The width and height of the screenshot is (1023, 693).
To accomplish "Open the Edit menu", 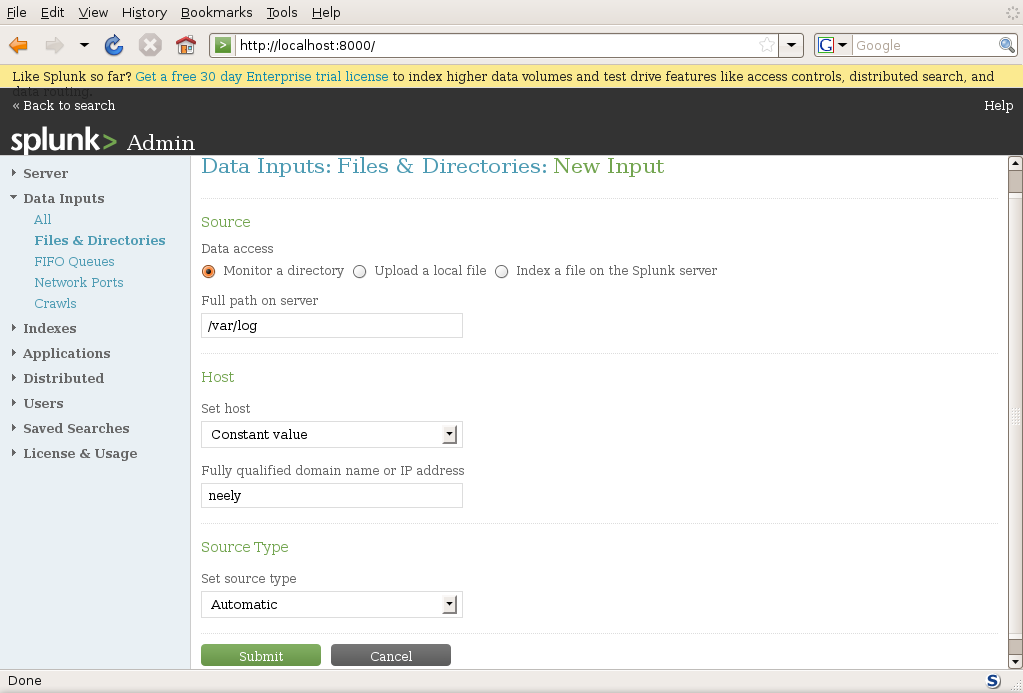I will tap(52, 12).
